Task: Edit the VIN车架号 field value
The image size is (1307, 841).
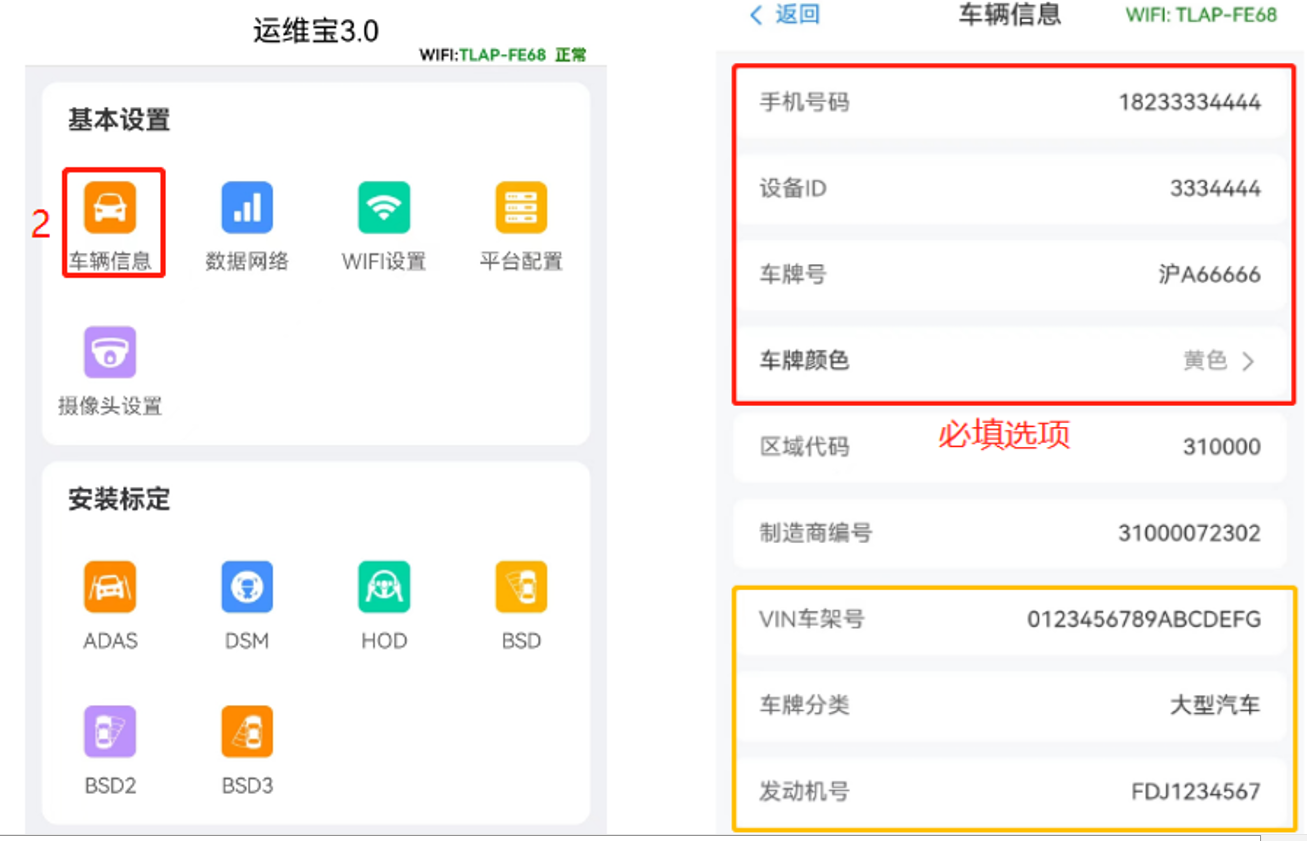Action: tap(1143, 619)
